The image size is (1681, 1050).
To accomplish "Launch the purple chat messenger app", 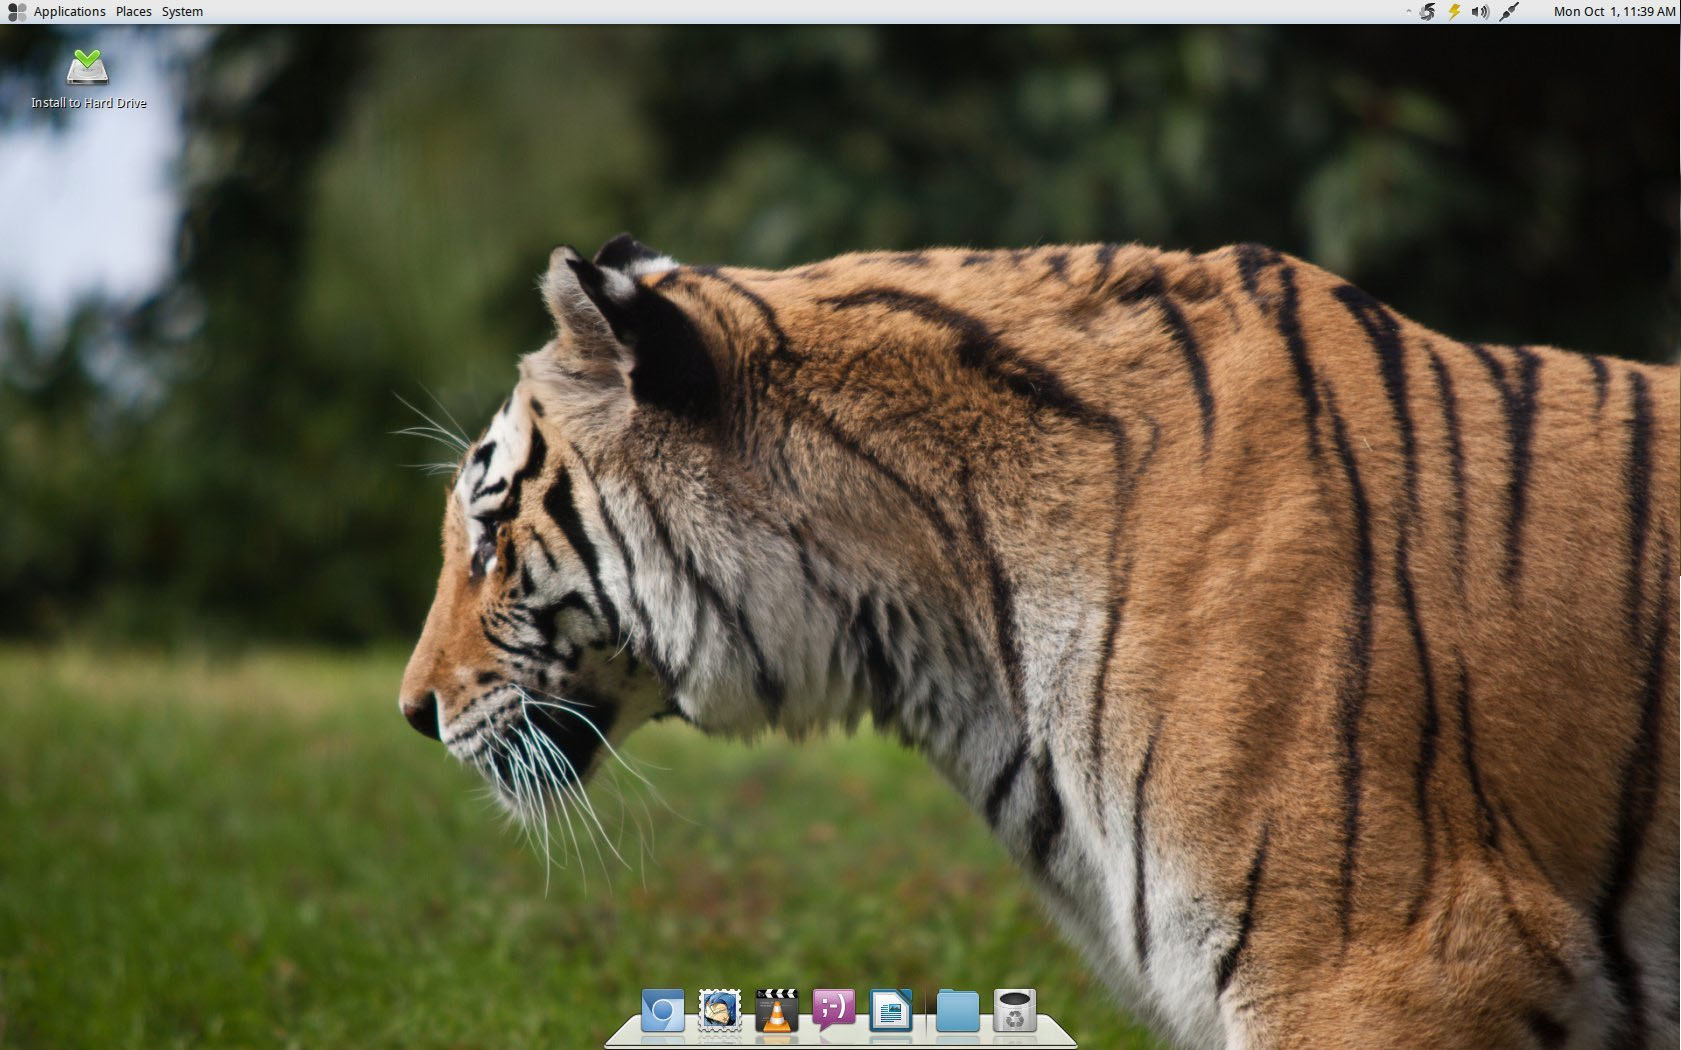I will (x=833, y=1010).
